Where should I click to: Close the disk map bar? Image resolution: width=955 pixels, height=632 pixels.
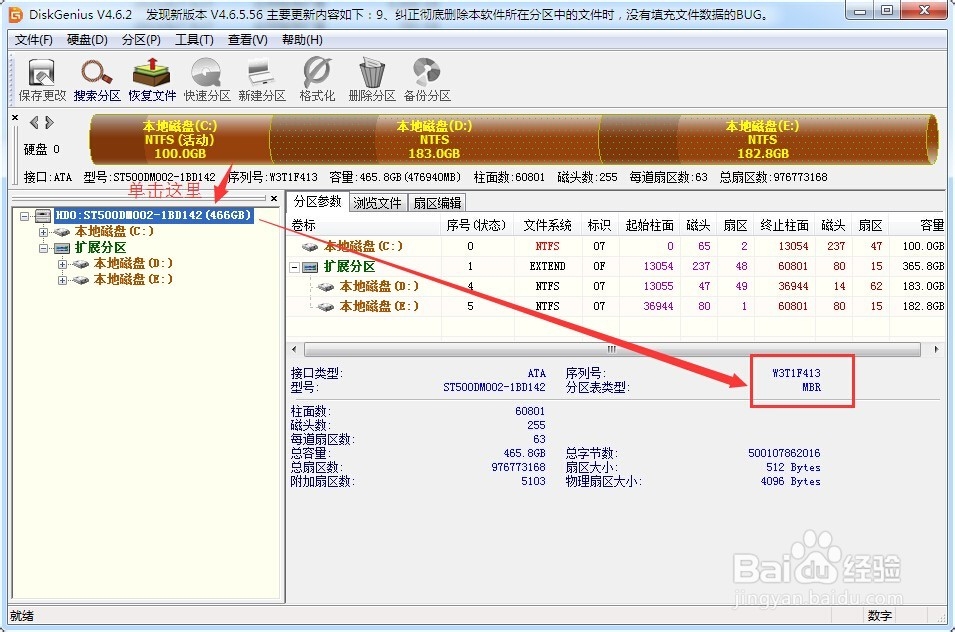coord(15,118)
